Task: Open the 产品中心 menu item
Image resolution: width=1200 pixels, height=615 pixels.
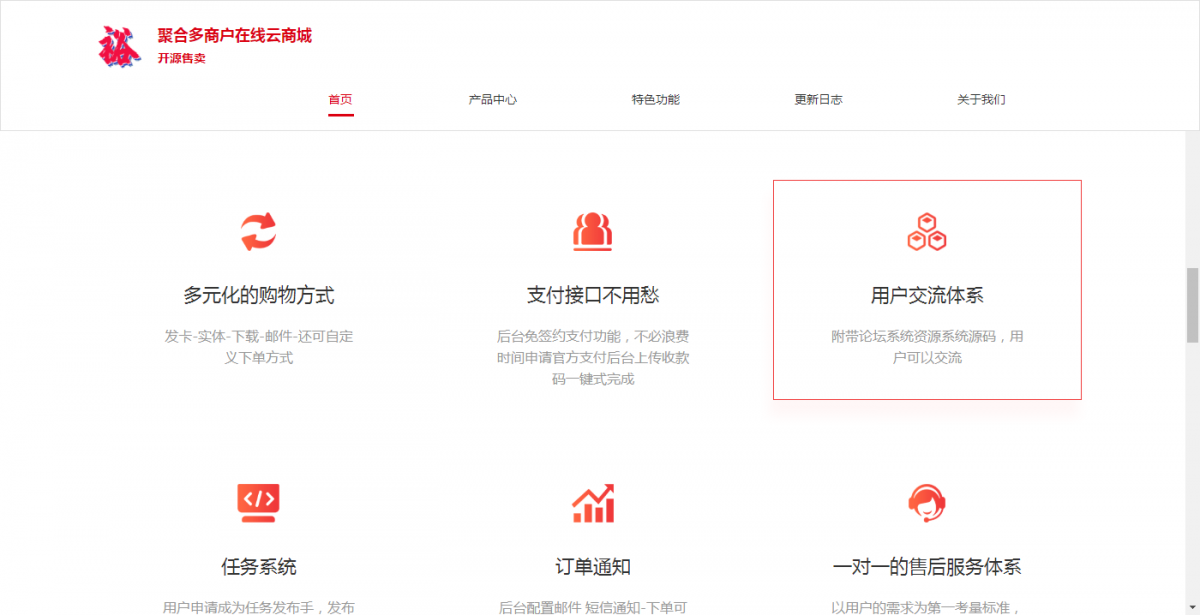Action: click(x=491, y=99)
